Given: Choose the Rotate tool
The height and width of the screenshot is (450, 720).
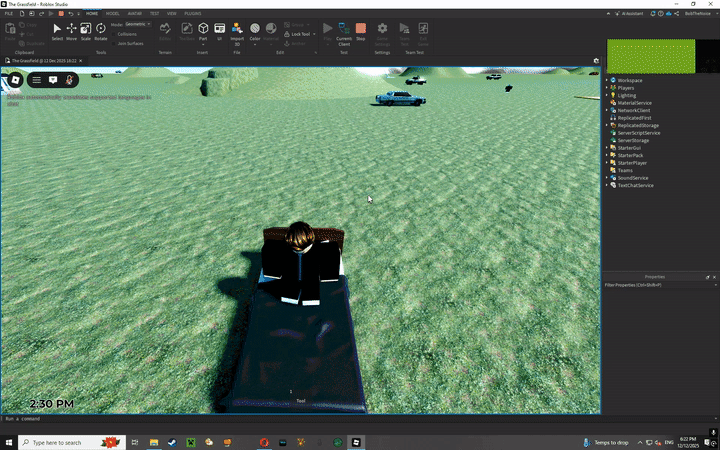Looking at the screenshot, I should tap(101, 31).
